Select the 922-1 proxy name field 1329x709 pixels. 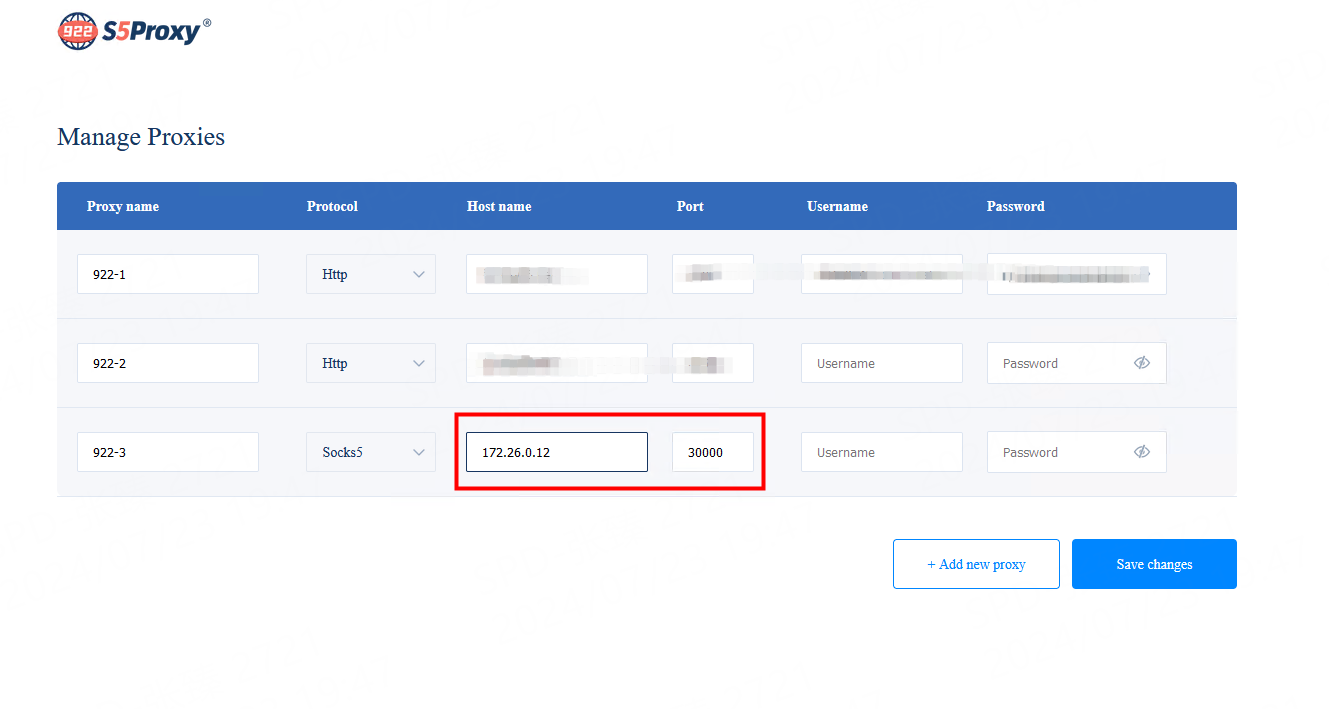pos(168,274)
